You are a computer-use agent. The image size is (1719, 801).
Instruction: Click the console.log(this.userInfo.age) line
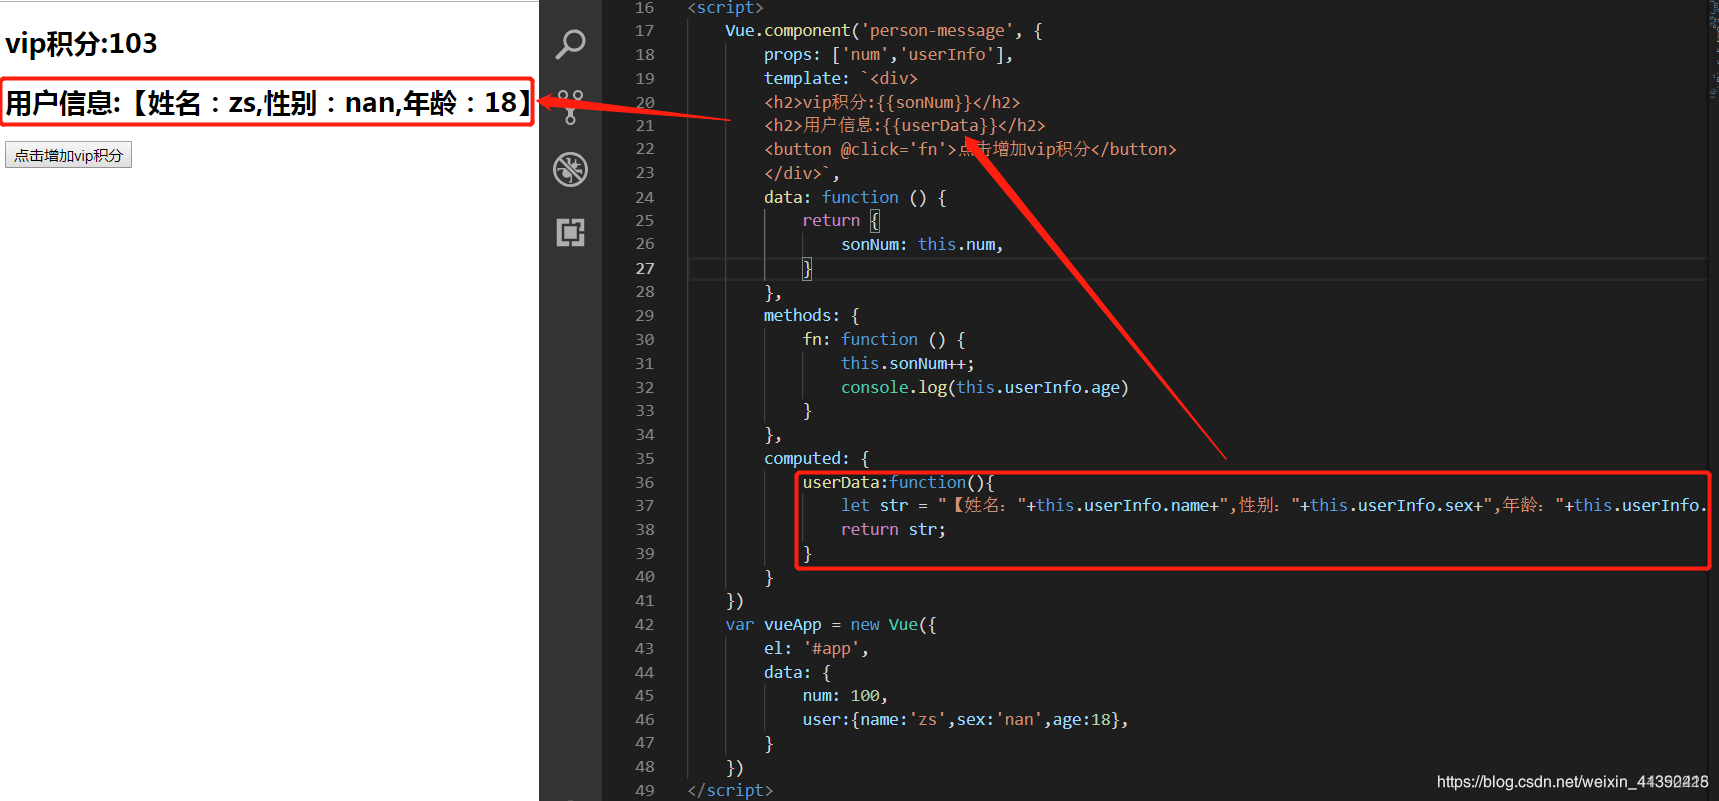984,387
